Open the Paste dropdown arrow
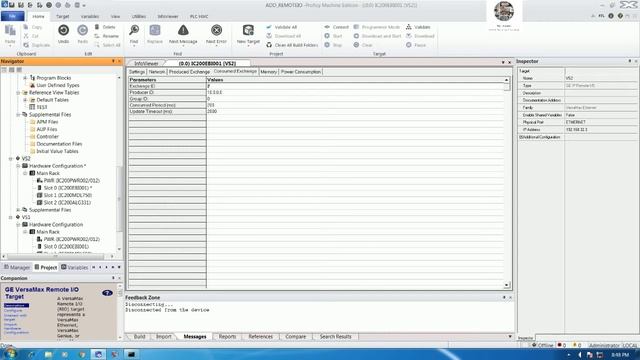 10,46
